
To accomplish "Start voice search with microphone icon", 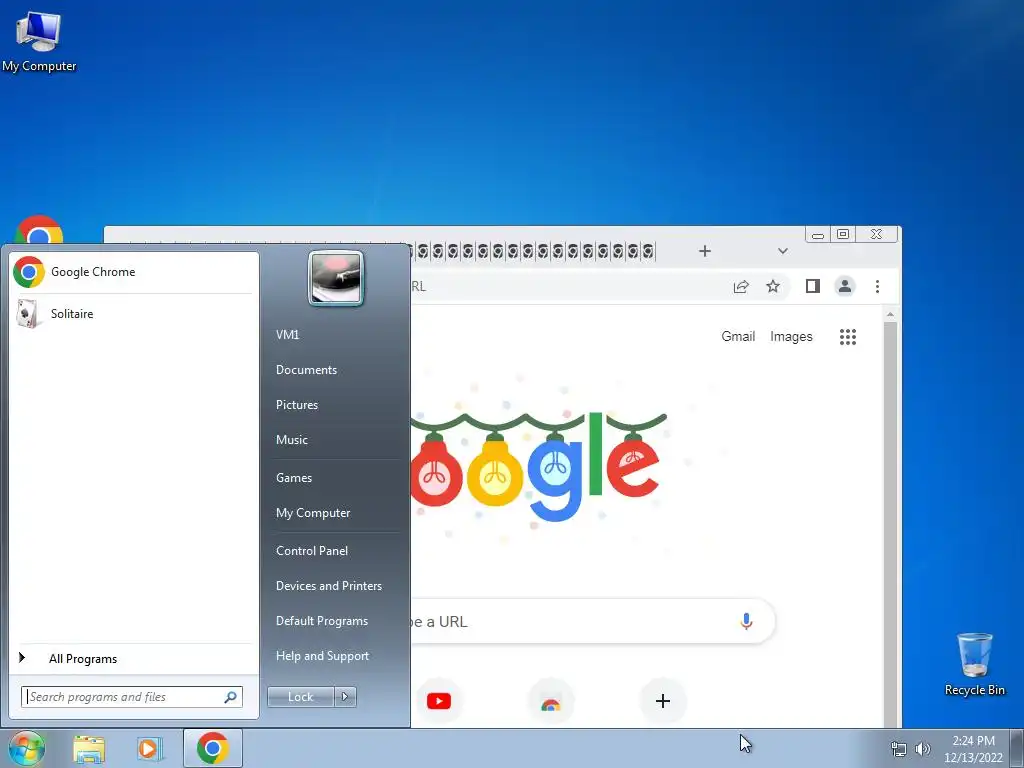I will tap(746, 621).
